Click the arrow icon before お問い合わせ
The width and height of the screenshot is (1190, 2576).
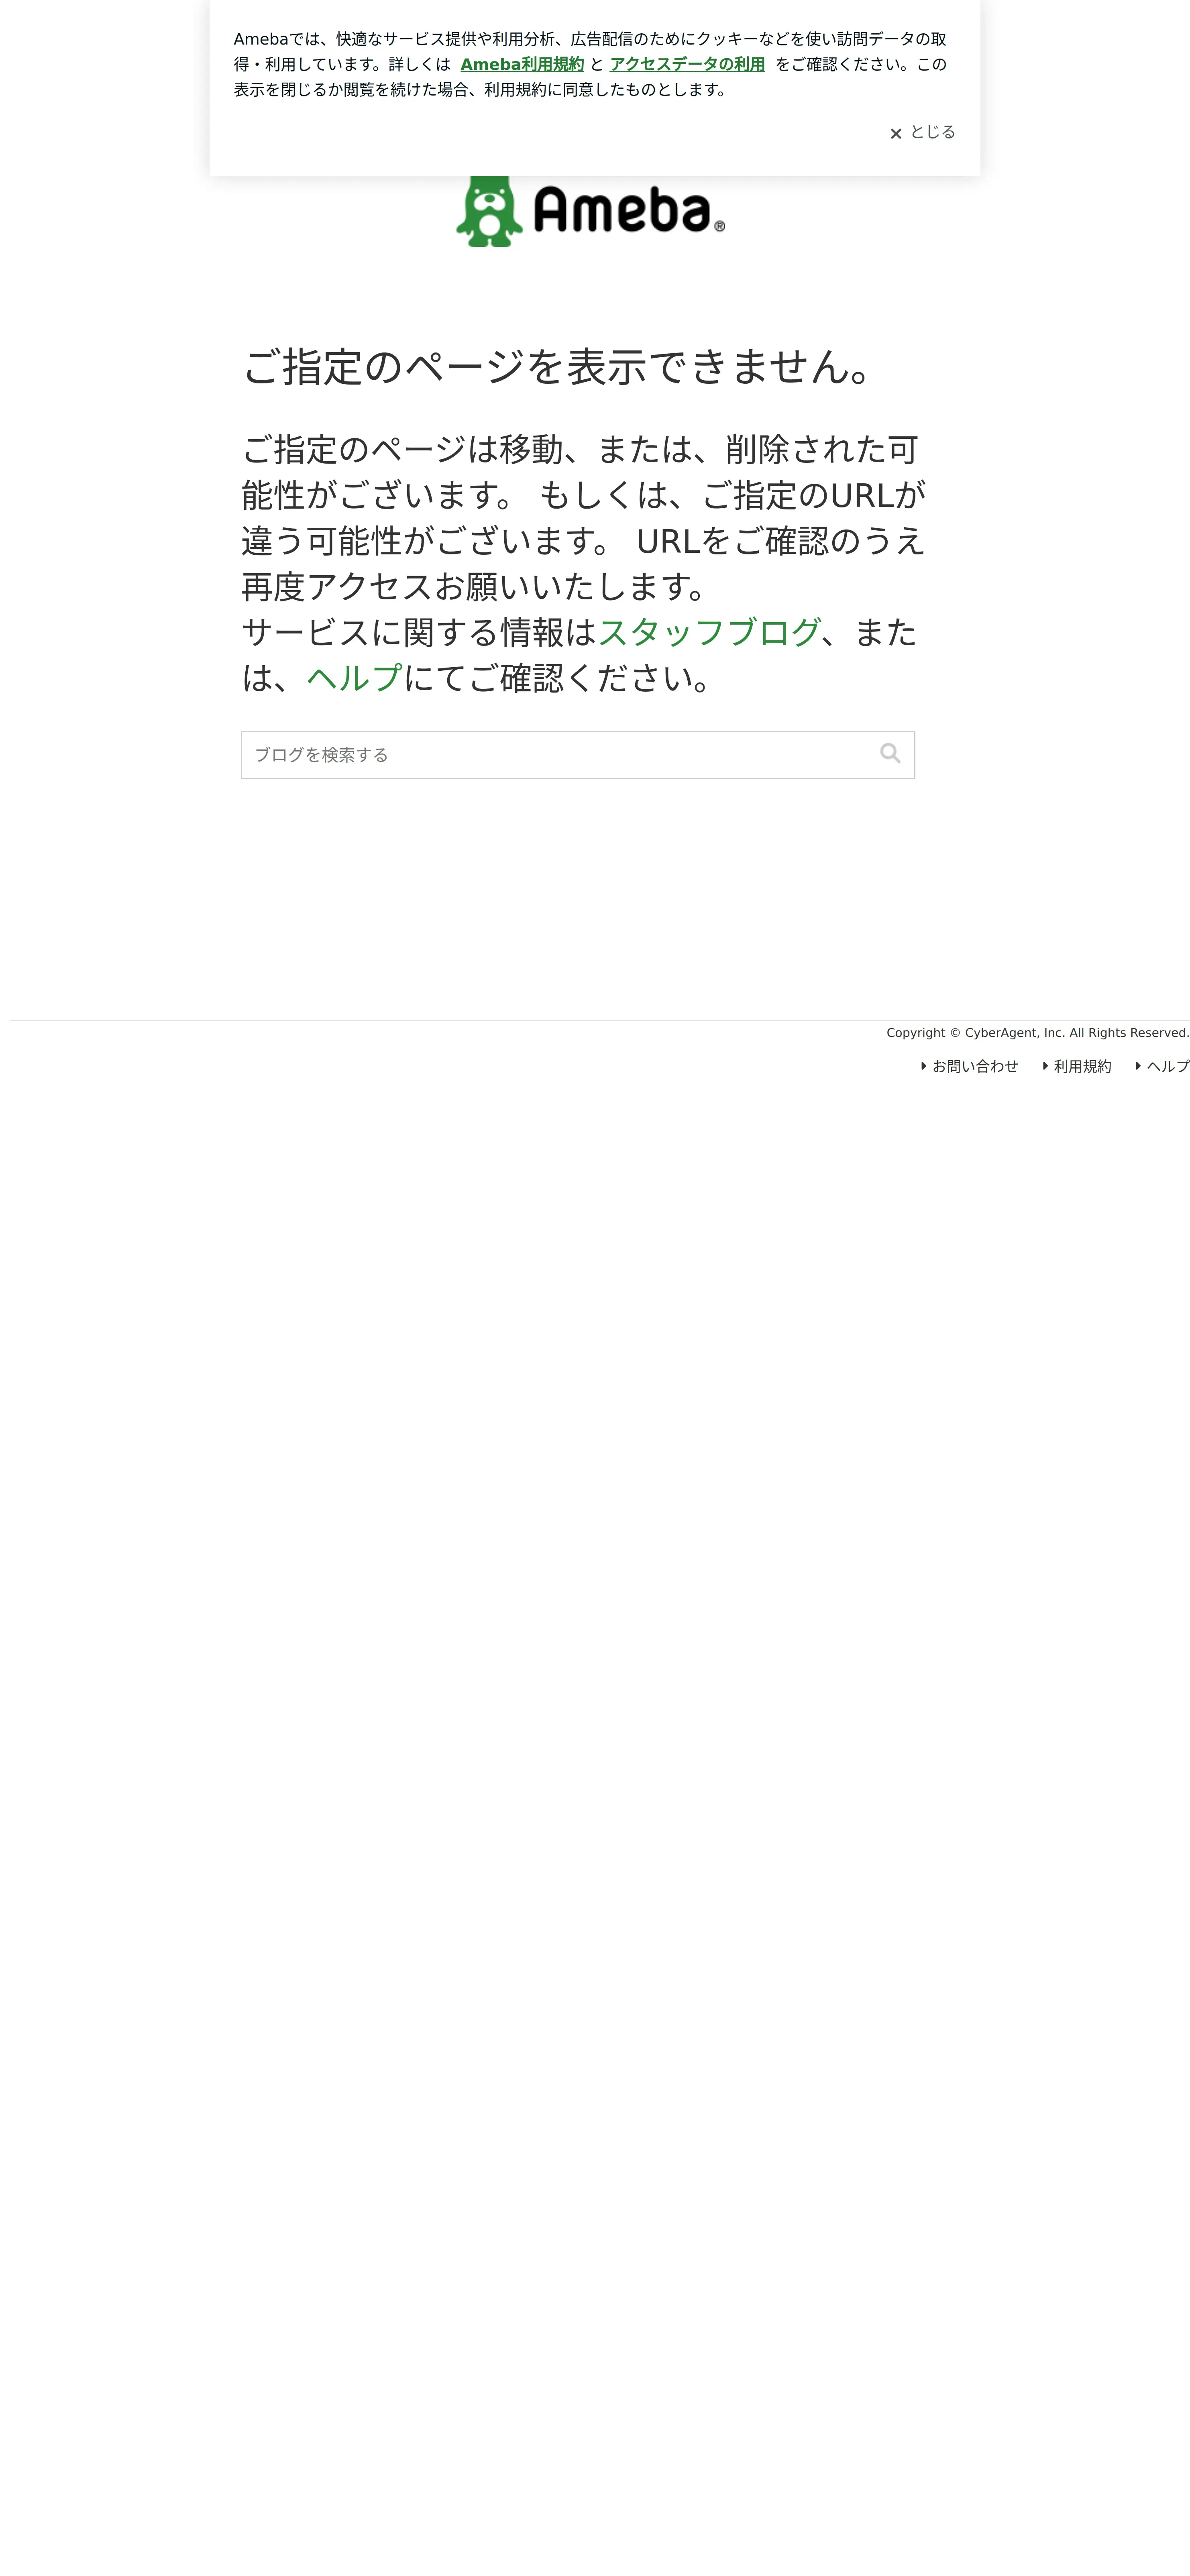tap(924, 1066)
